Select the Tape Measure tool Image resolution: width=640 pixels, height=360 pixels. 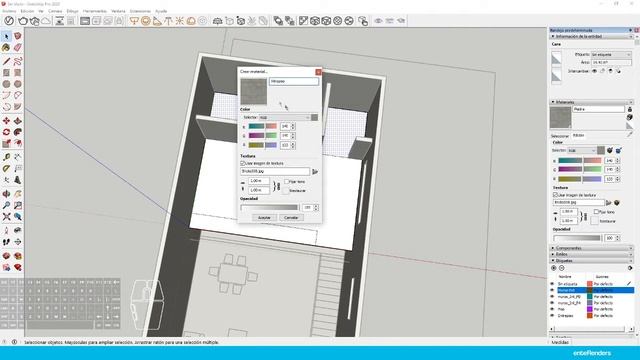click(6, 157)
